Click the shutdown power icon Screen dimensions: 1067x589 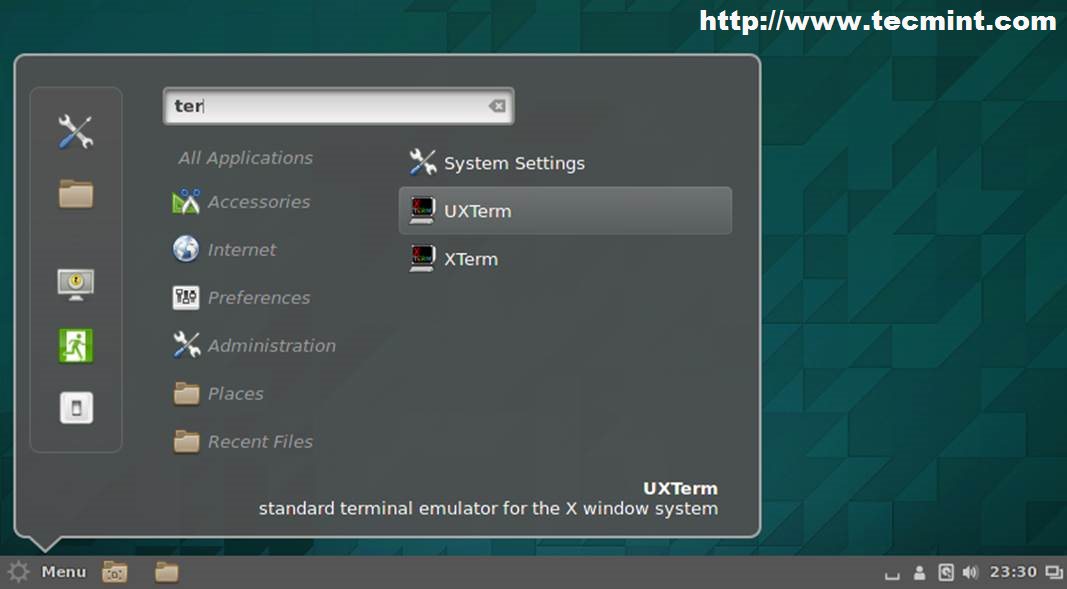coord(76,408)
